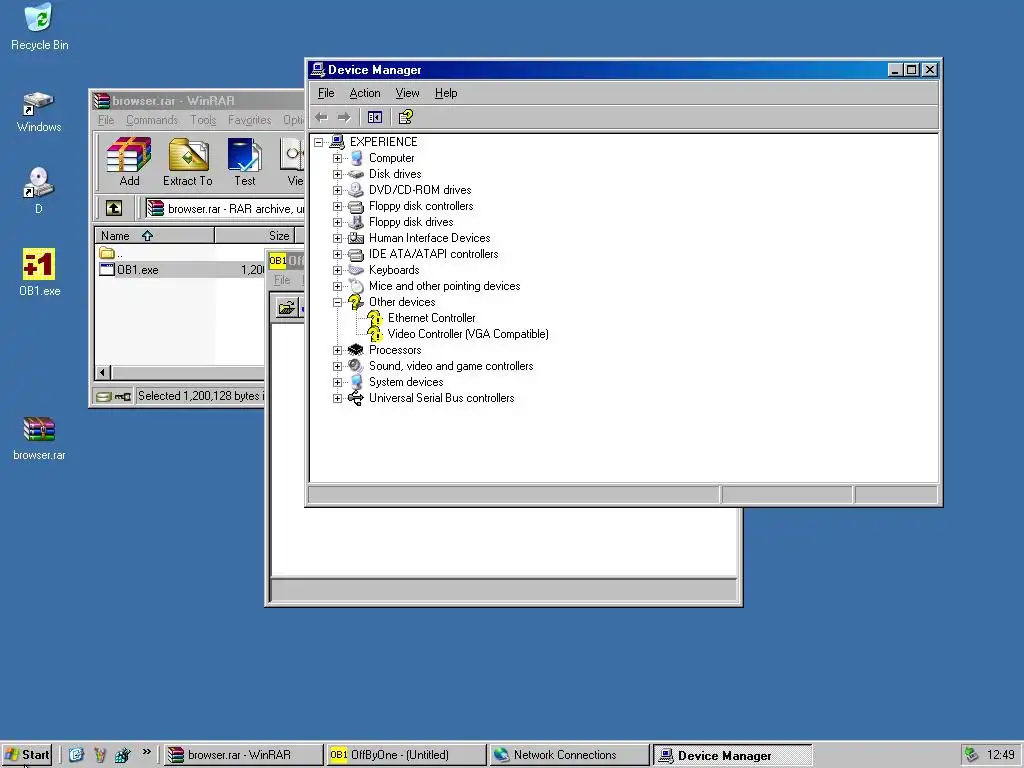Open the Tools menu in WinRAR
Image resolution: width=1024 pixels, height=768 pixels.
coord(203,120)
